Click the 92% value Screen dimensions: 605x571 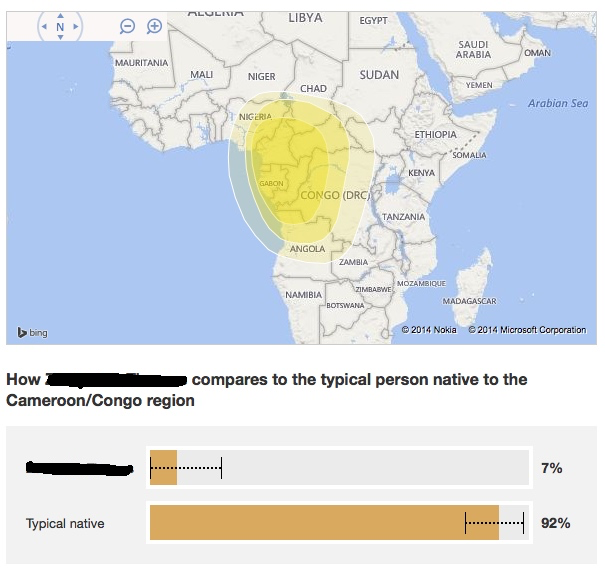(556, 523)
